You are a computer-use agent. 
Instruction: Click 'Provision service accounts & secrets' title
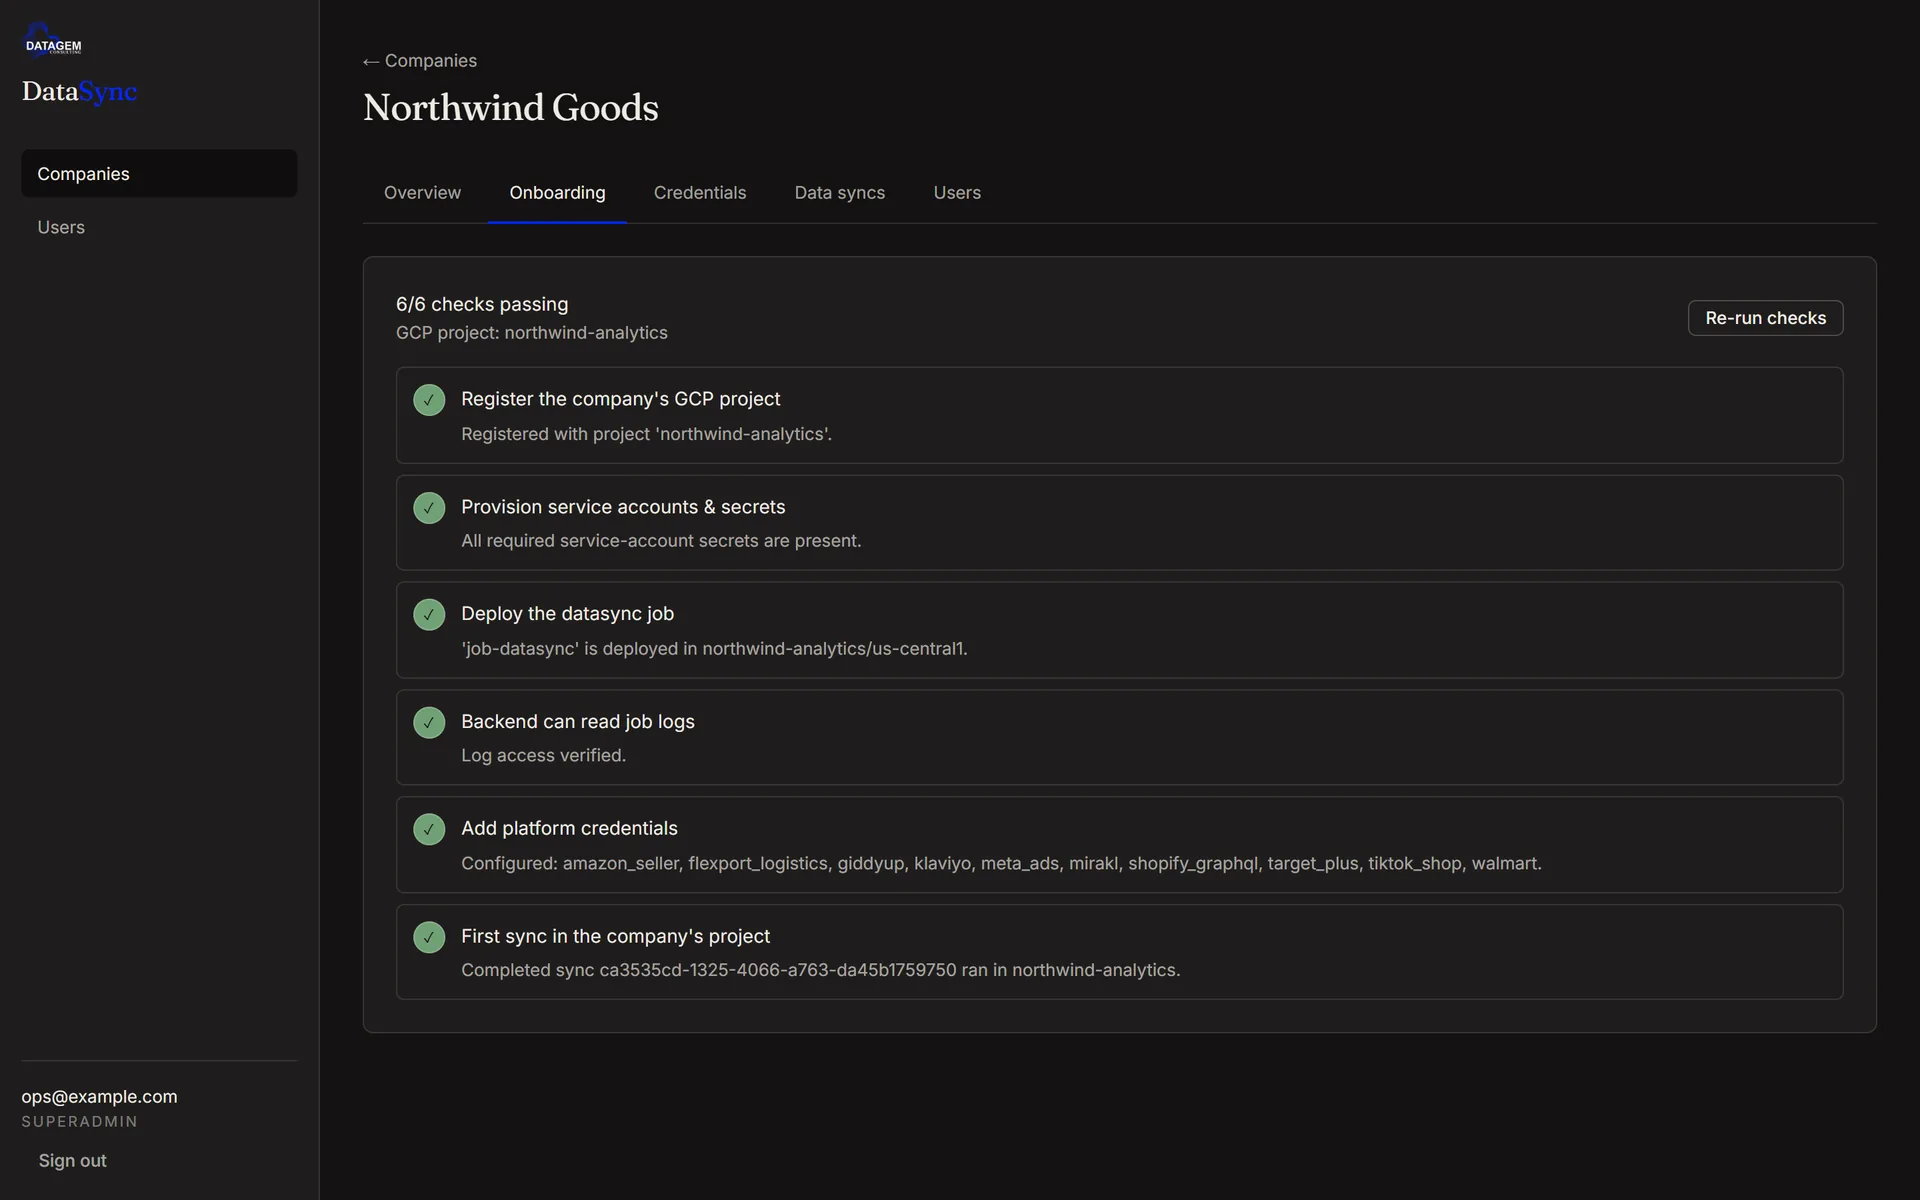click(x=623, y=507)
